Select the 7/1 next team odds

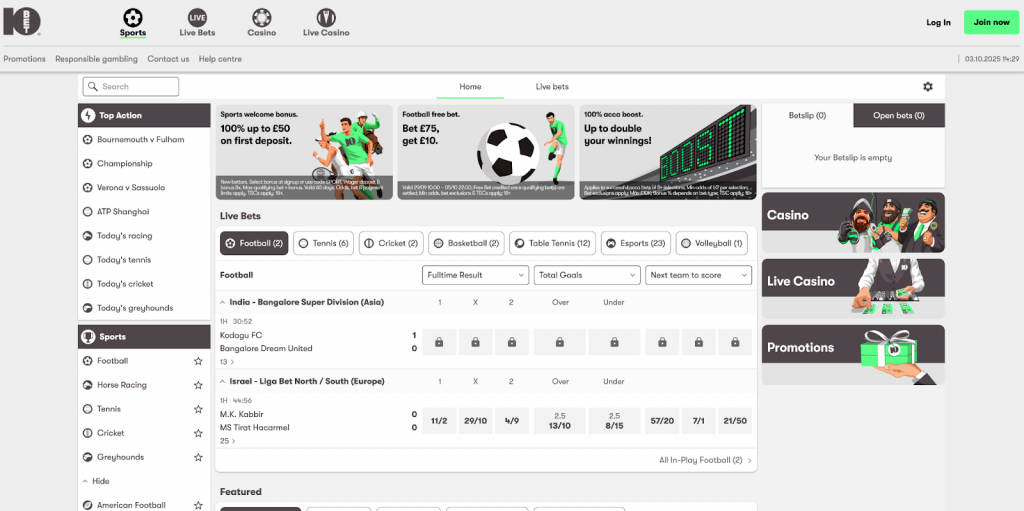pyautogui.click(x=698, y=421)
